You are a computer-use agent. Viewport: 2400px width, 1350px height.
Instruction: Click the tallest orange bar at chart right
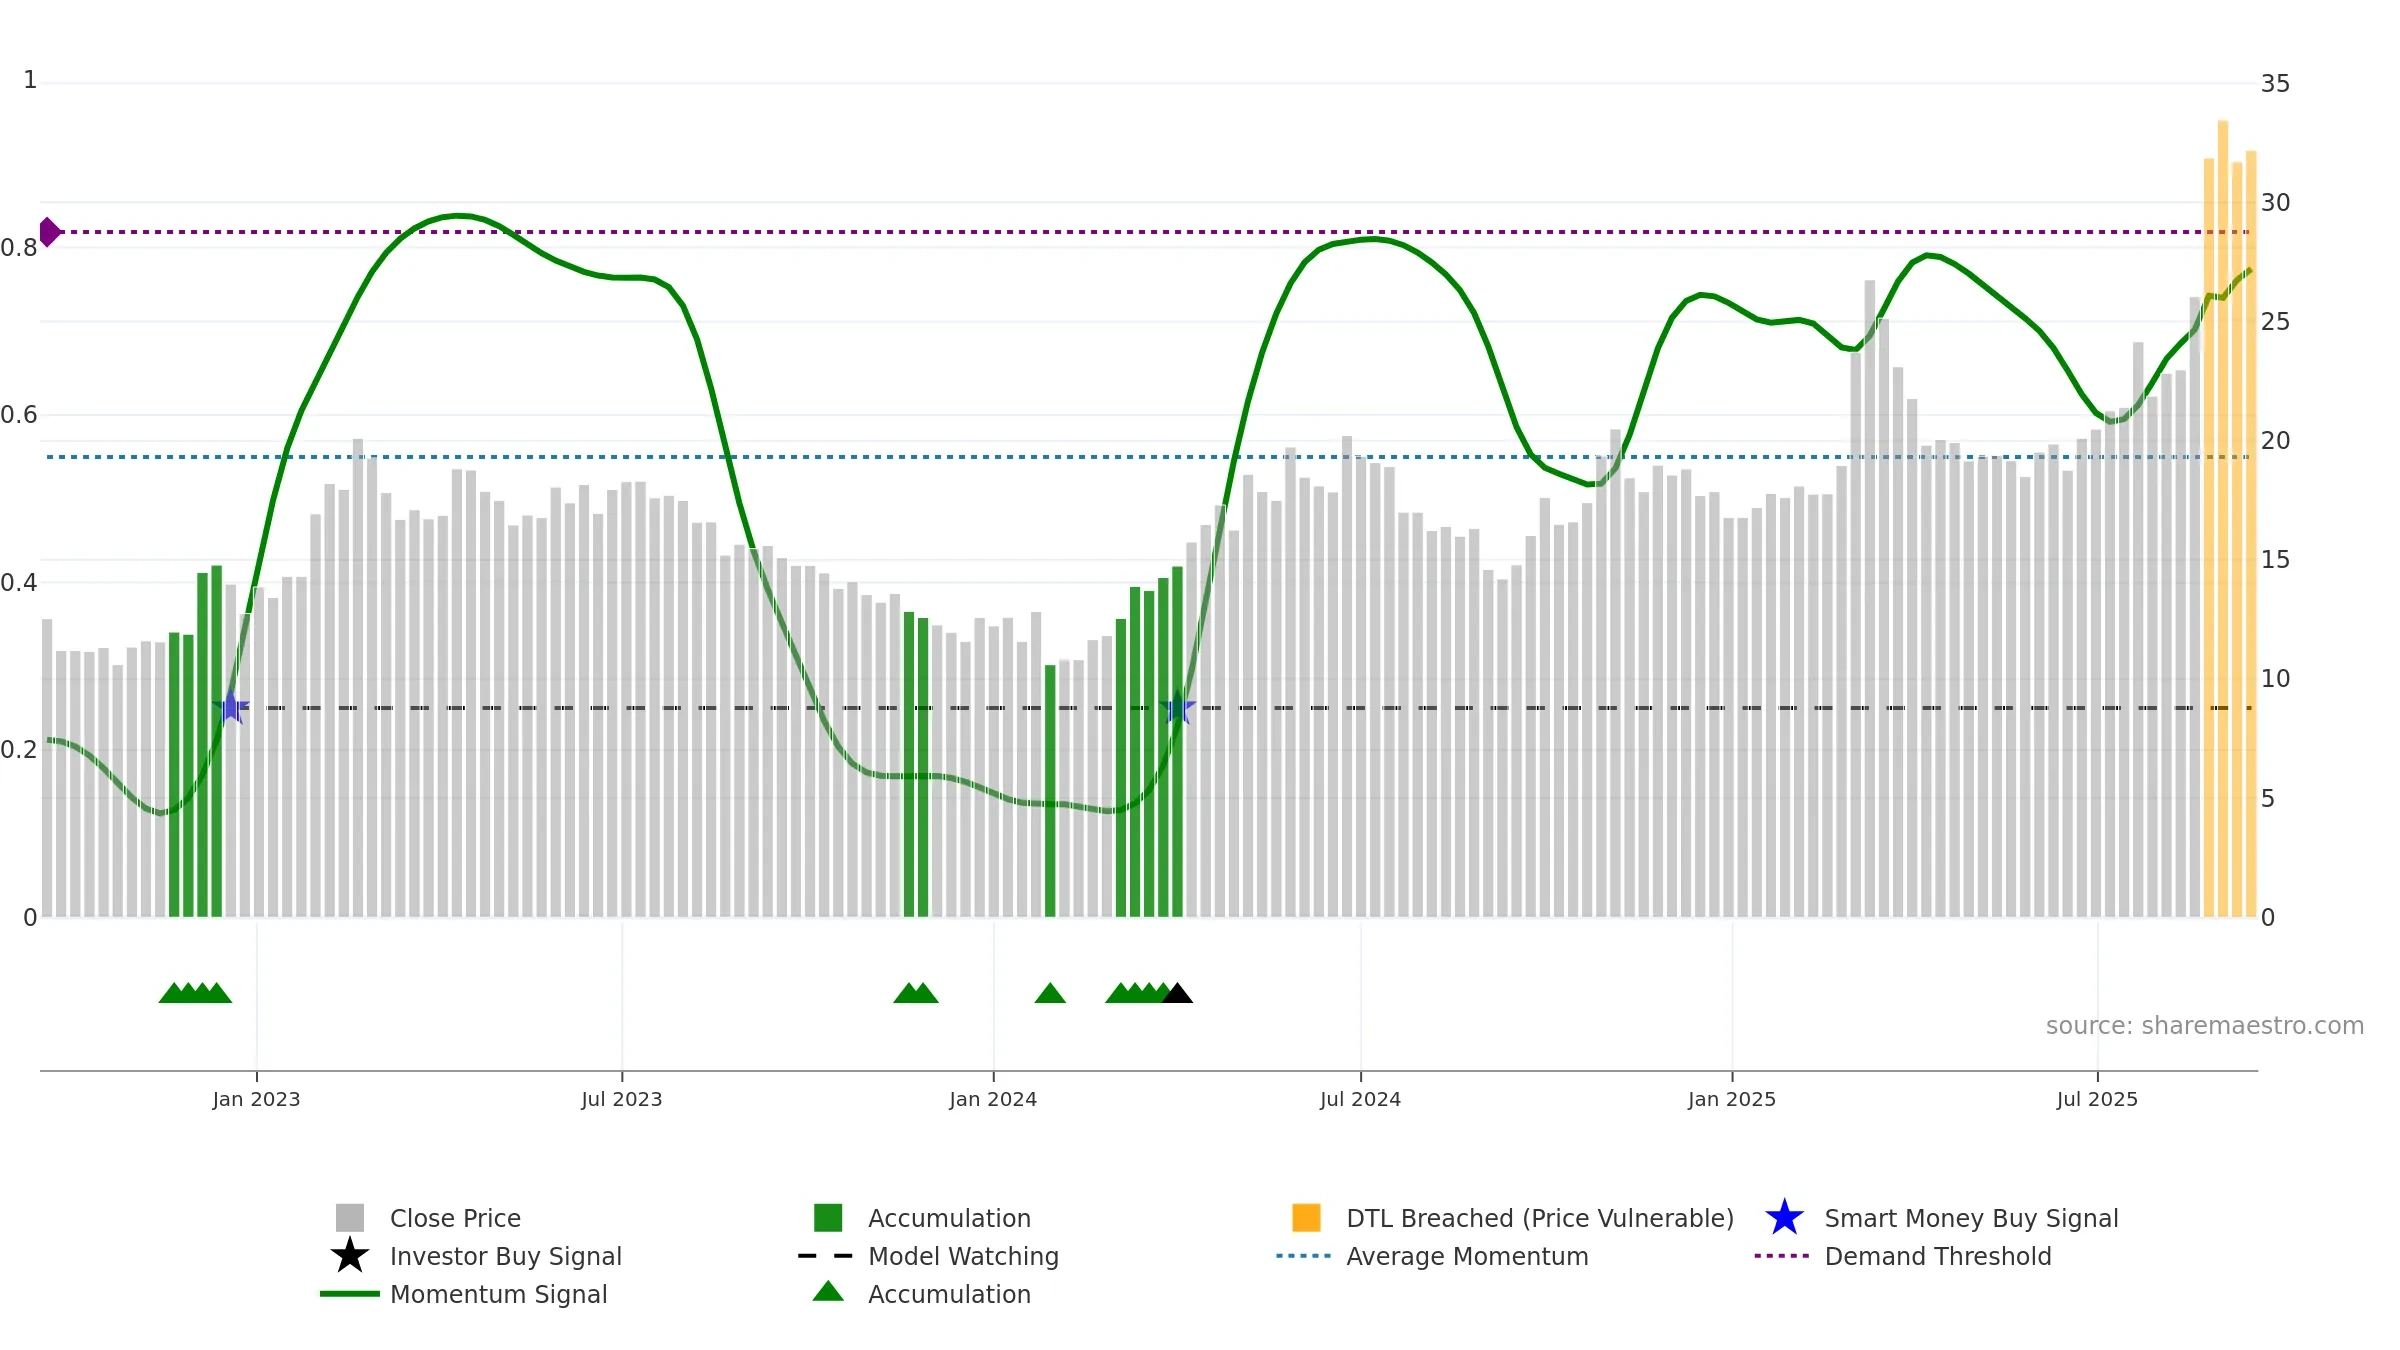[2223, 518]
